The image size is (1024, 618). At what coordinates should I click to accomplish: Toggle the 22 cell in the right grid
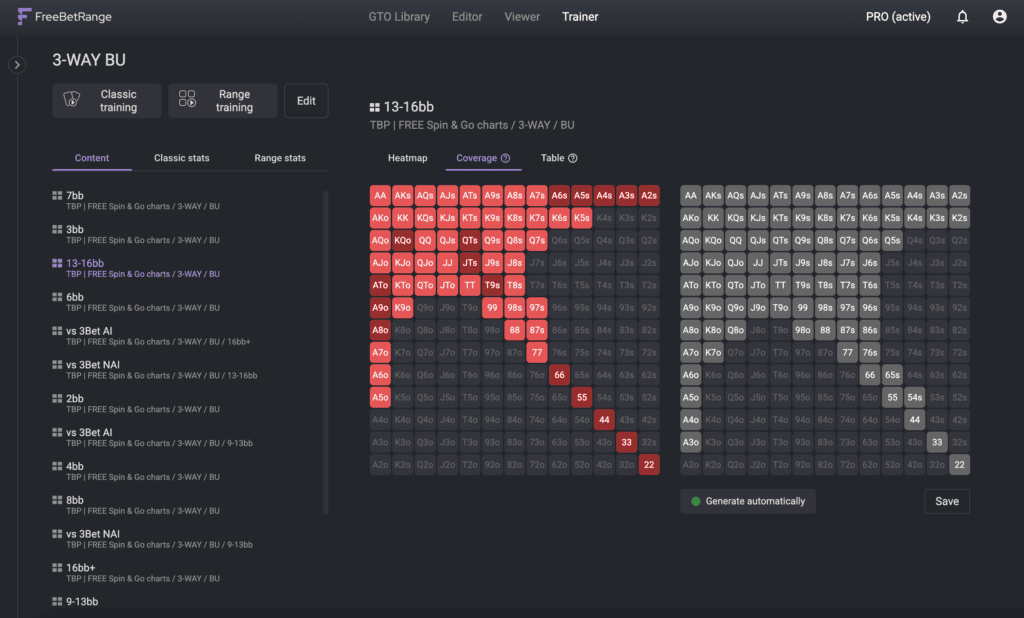pos(959,464)
